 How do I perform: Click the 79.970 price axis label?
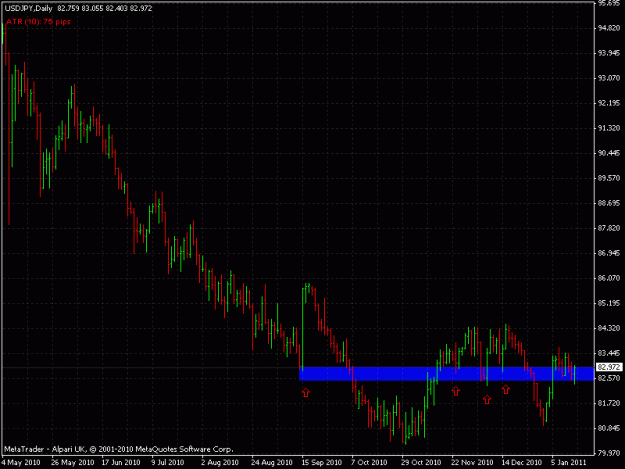609,453
